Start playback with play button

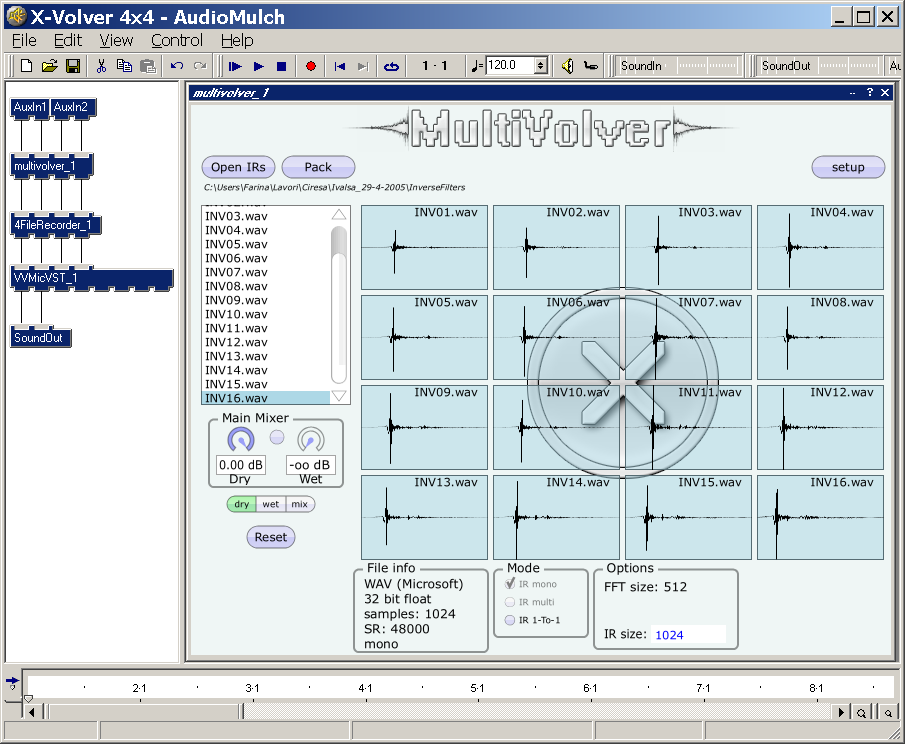coord(259,66)
